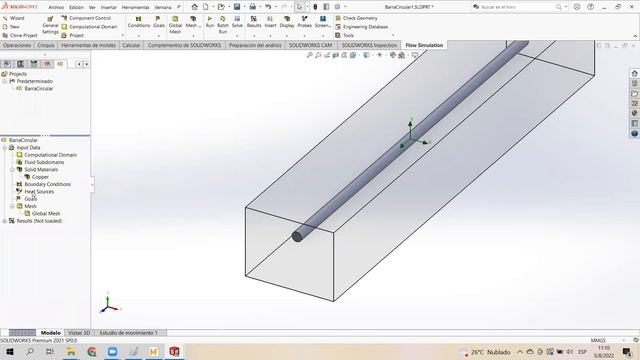
Task: Open the Tools dropdown
Action: (x=345, y=36)
